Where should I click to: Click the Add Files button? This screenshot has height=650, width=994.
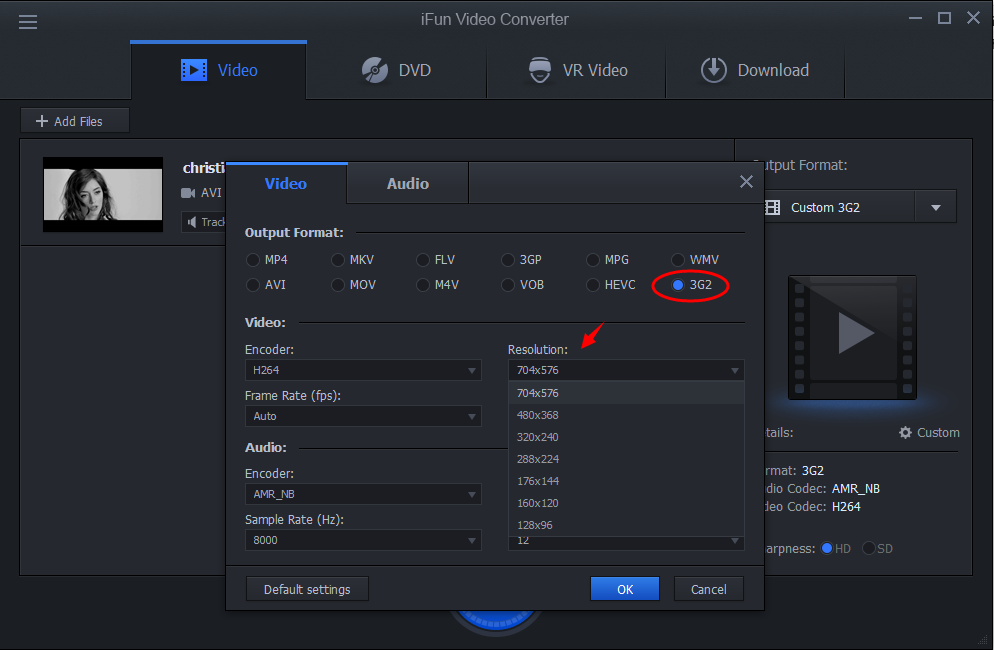pos(75,120)
